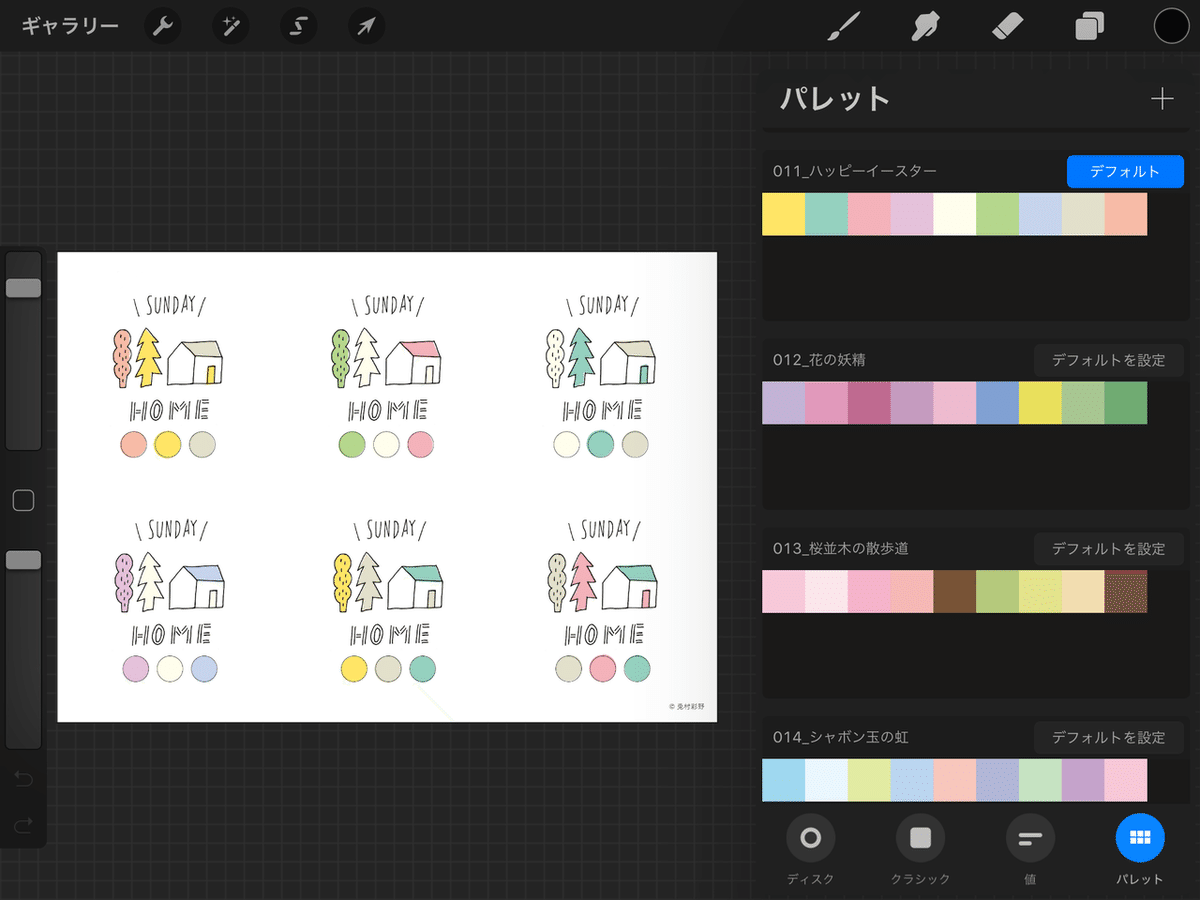Select the Selection S tool
Image resolution: width=1200 pixels, height=900 pixels.
tap(298, 26)
